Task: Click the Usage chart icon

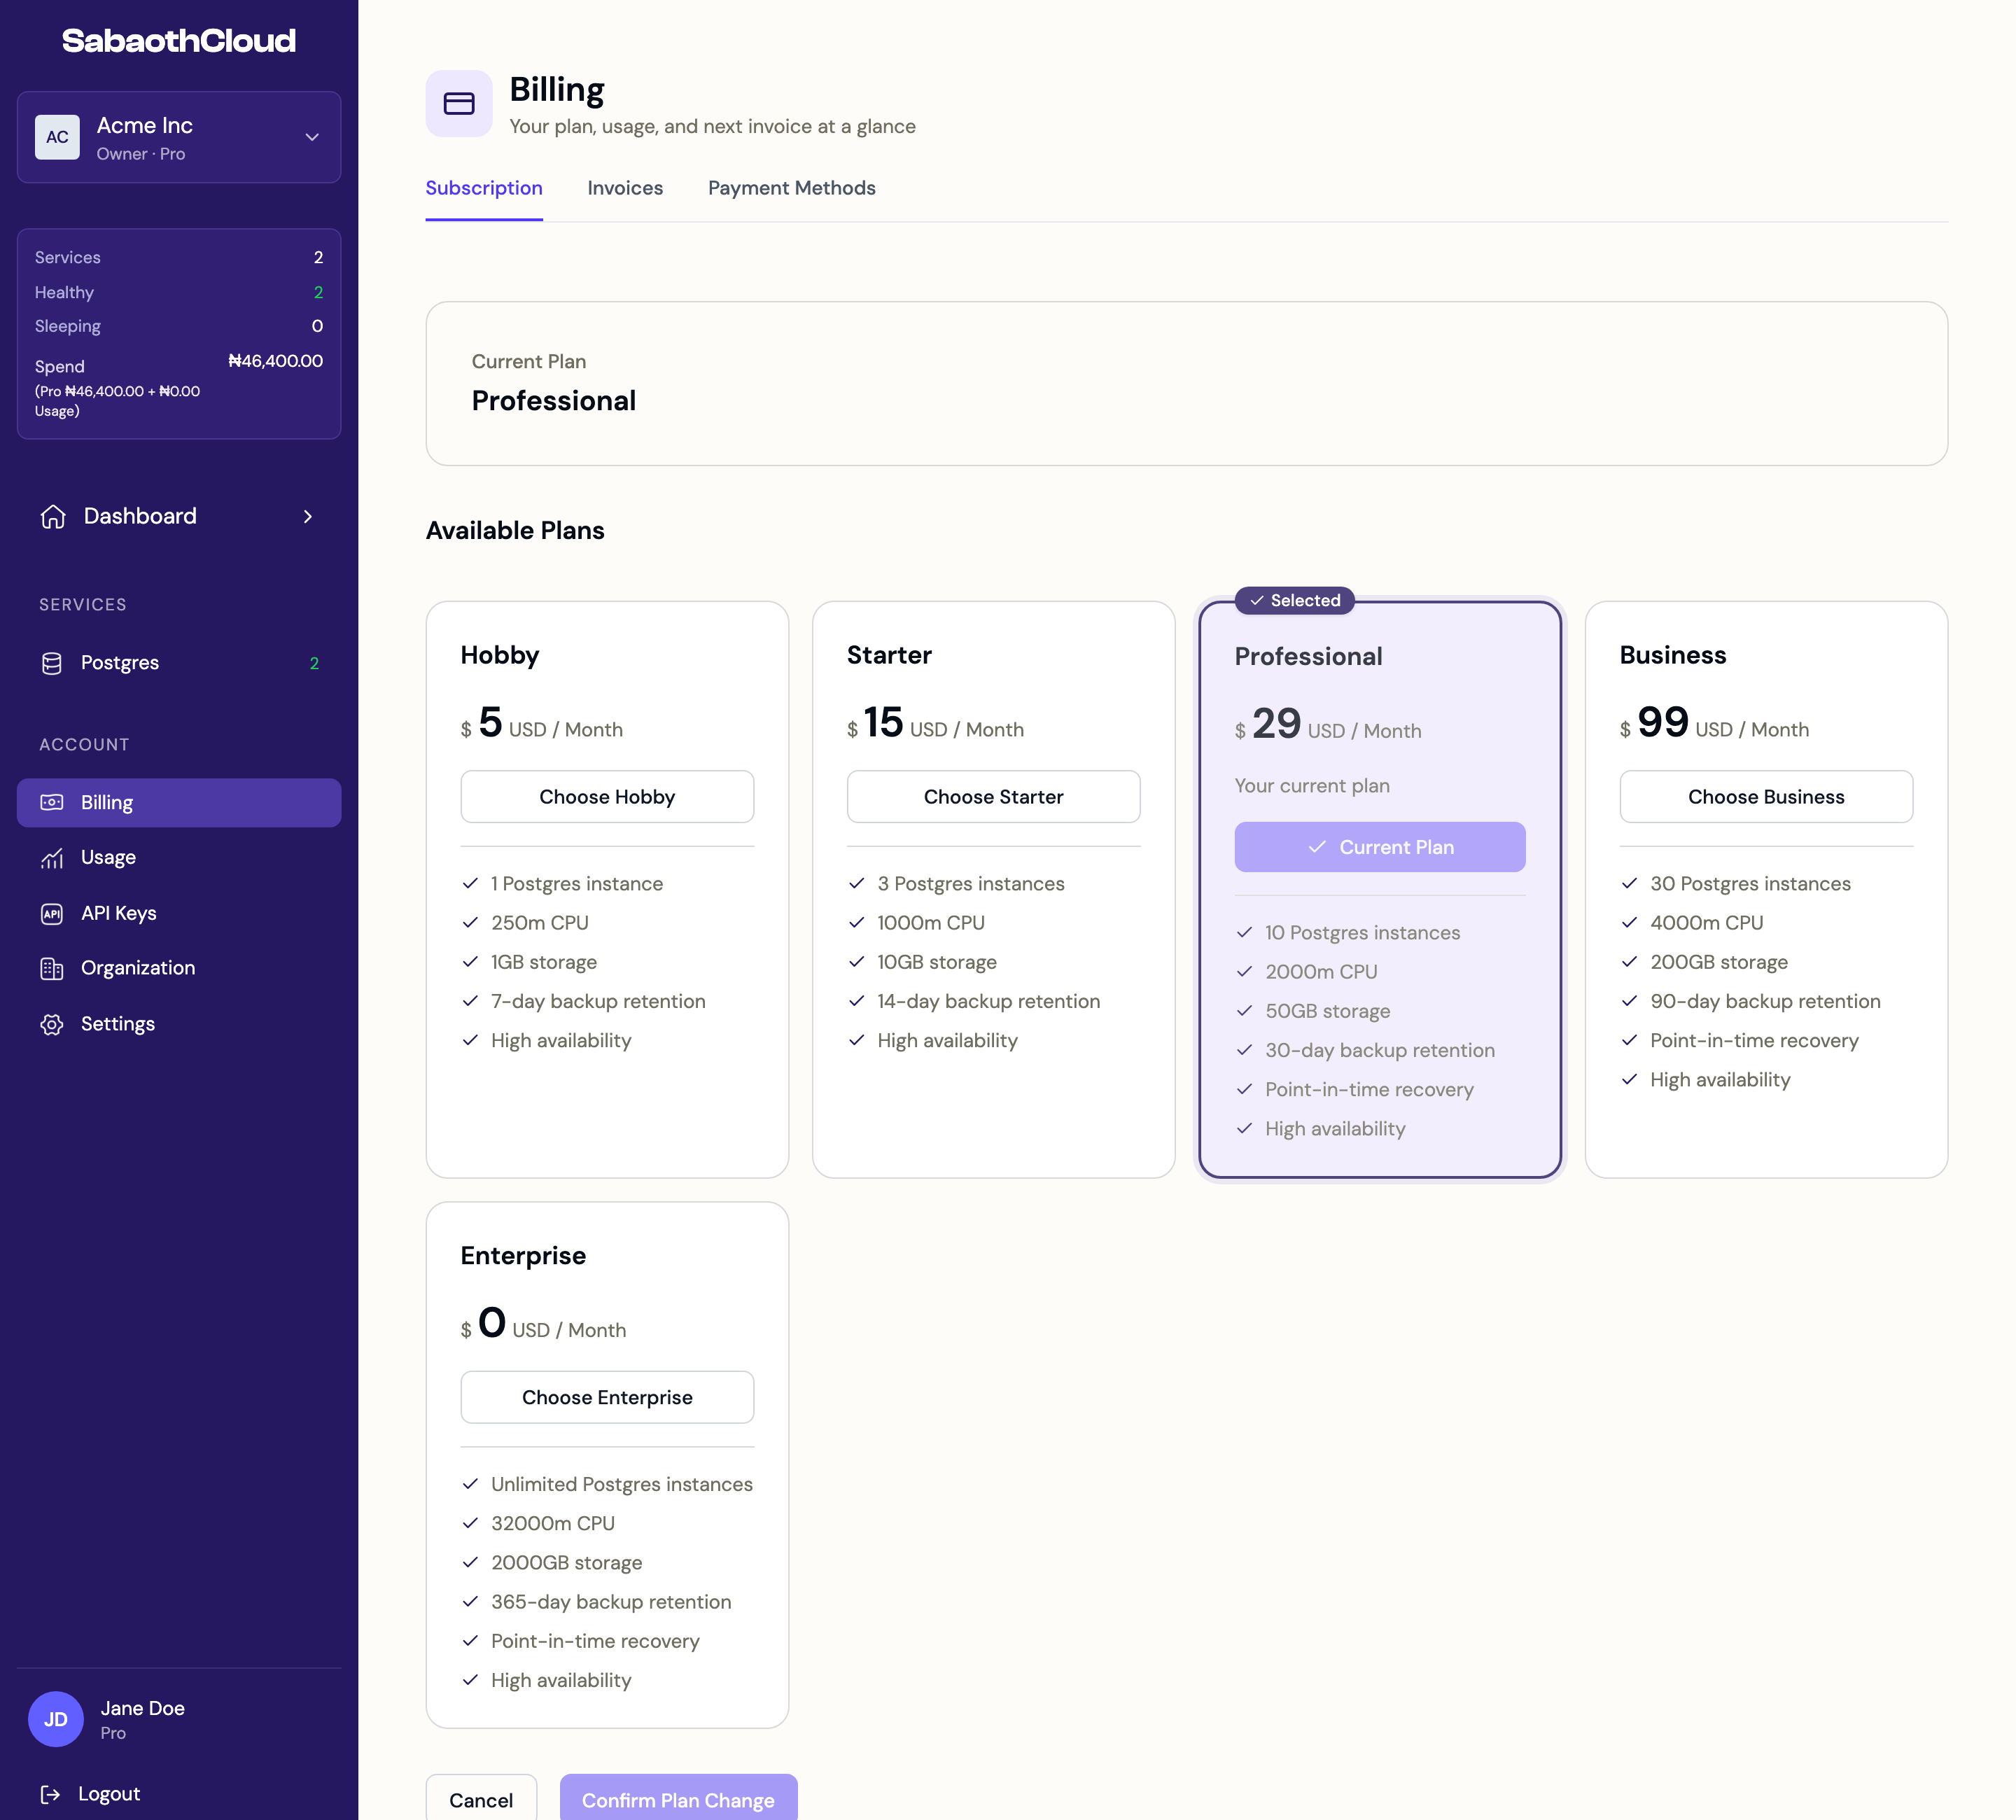Action: (x=52, y=858)
